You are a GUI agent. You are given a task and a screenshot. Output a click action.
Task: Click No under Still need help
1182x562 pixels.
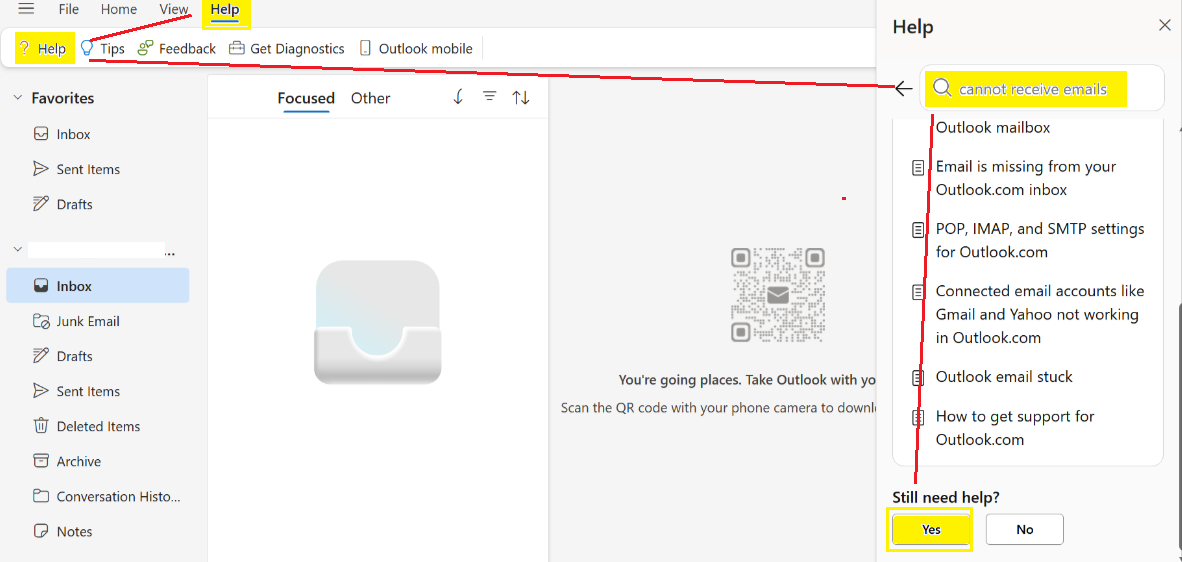[x=1024, y=530]
